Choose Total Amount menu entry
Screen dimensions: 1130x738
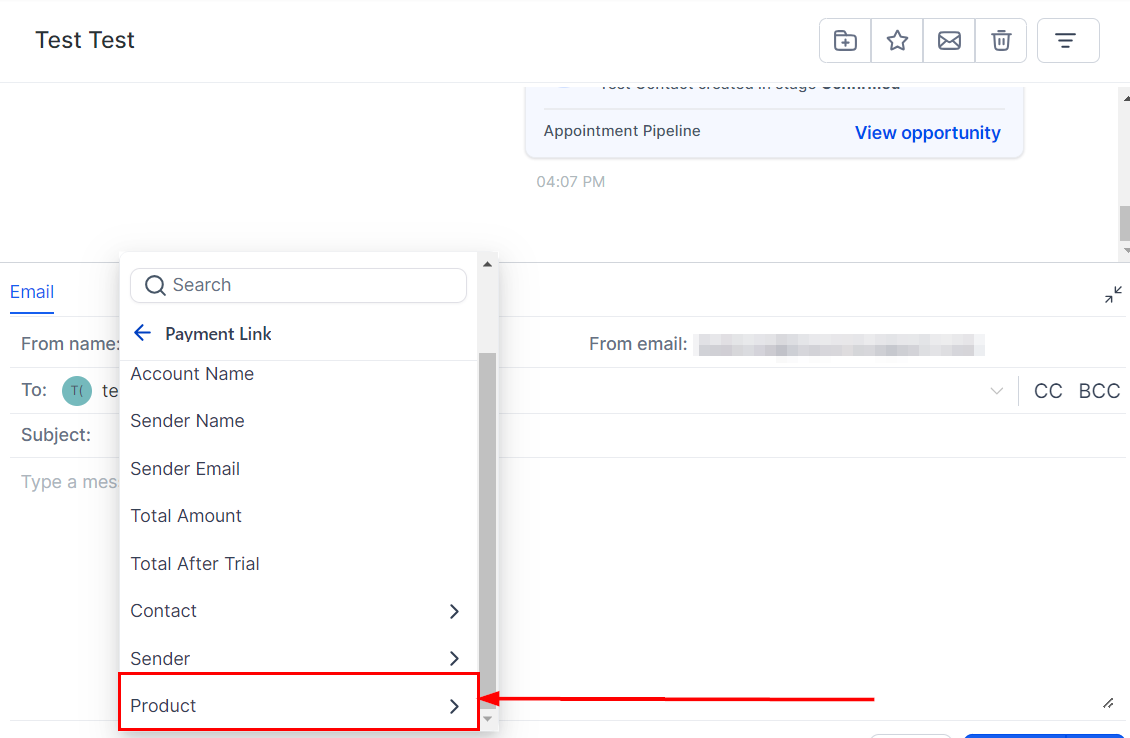coord(186,516)
